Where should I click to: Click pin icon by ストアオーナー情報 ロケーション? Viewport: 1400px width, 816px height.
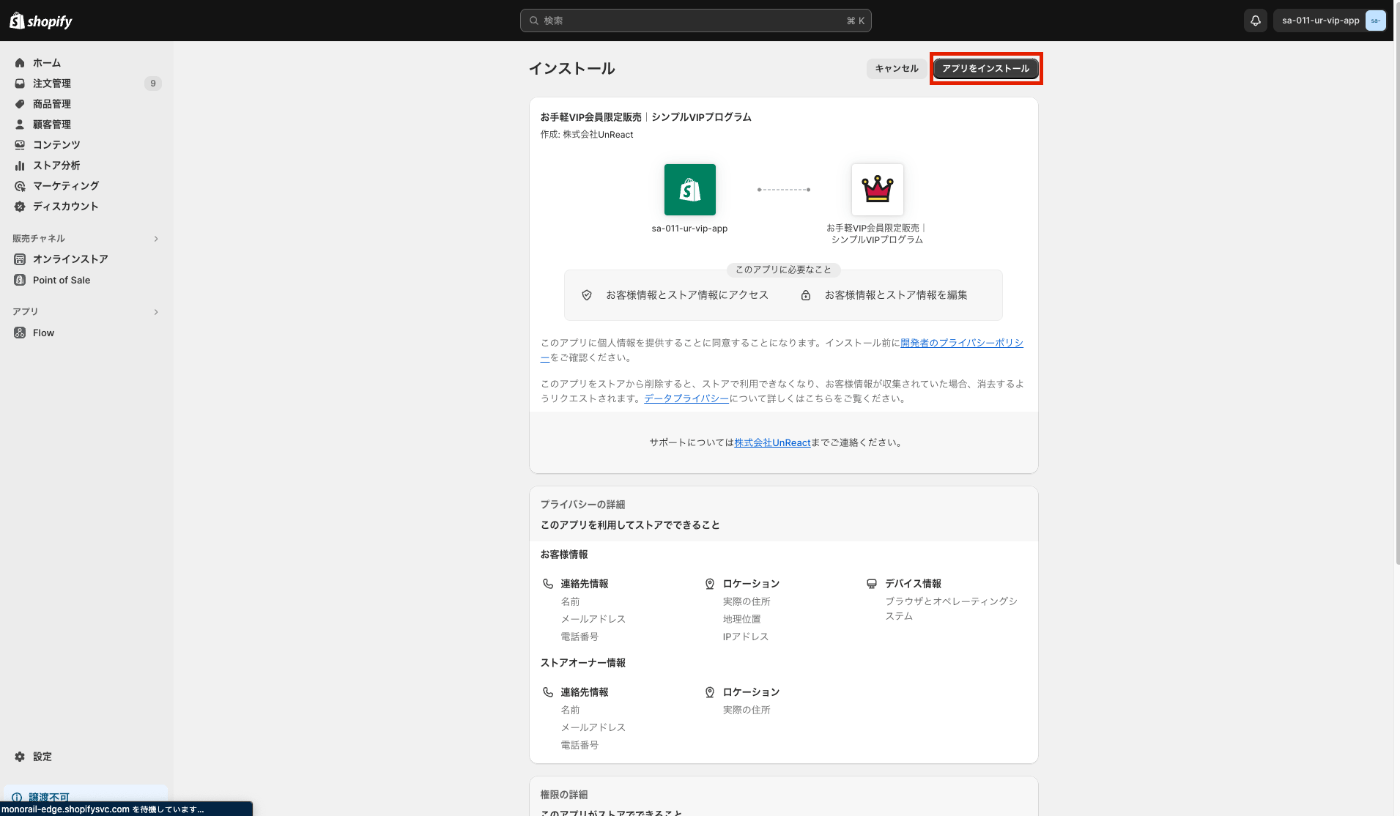(x=710, y=692)
